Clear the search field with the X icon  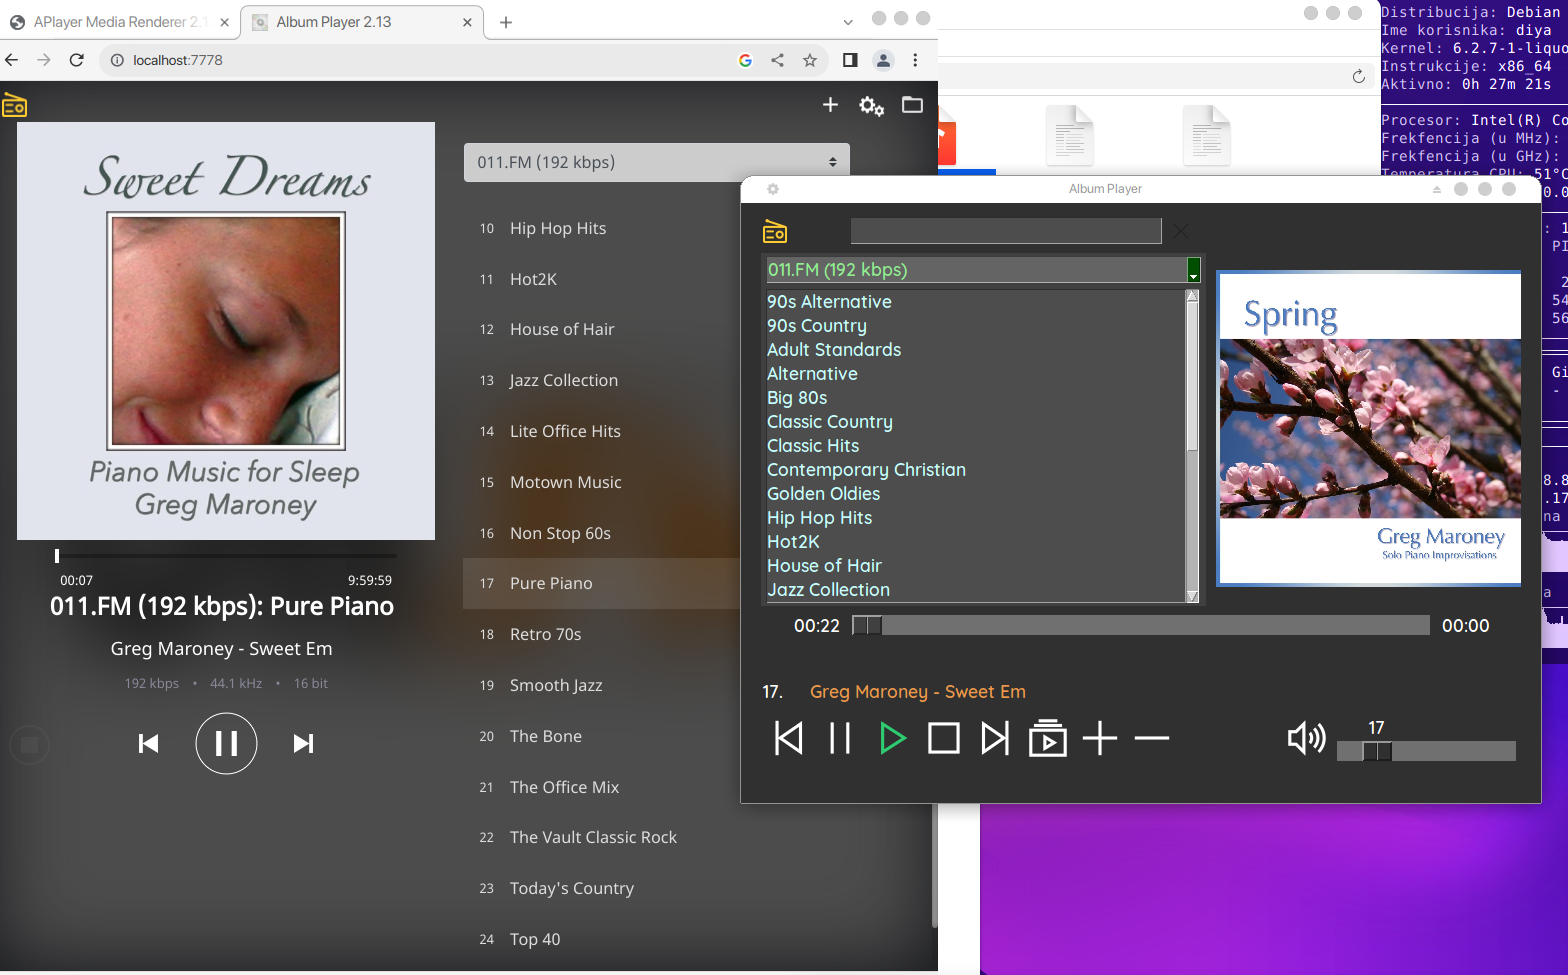pos(1181,231)
